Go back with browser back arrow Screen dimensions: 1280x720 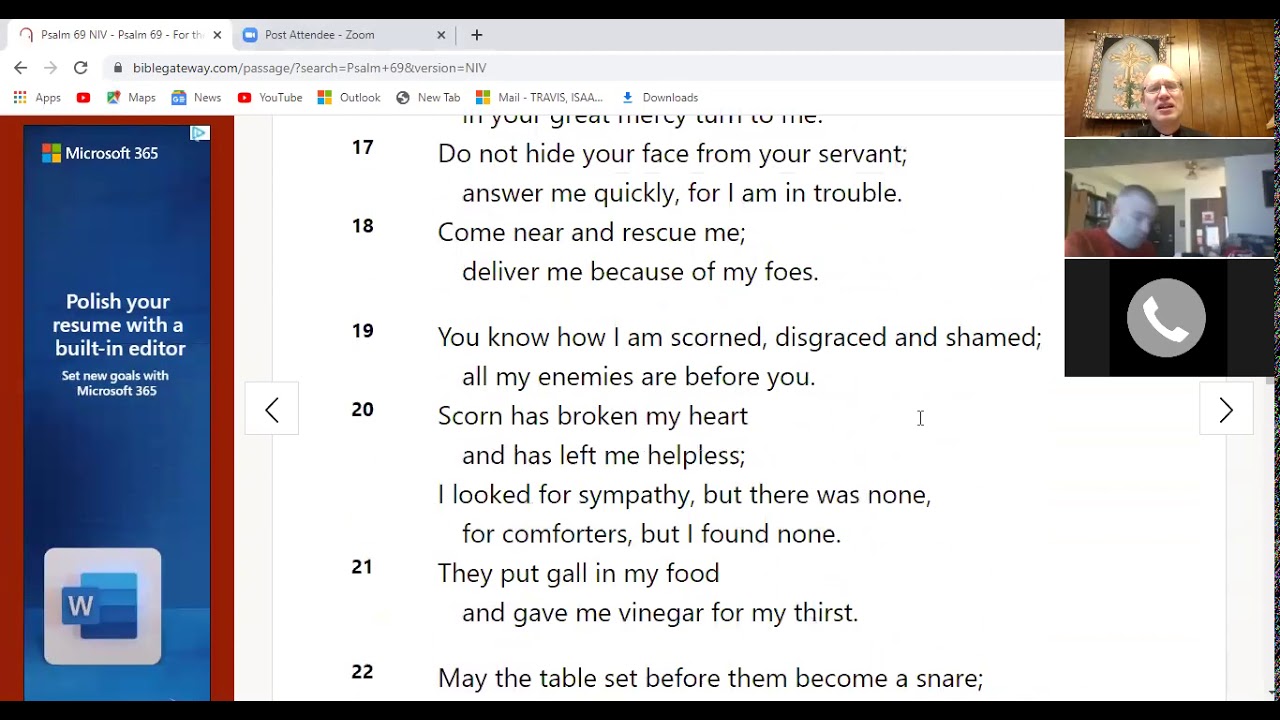tap(21, 68)
